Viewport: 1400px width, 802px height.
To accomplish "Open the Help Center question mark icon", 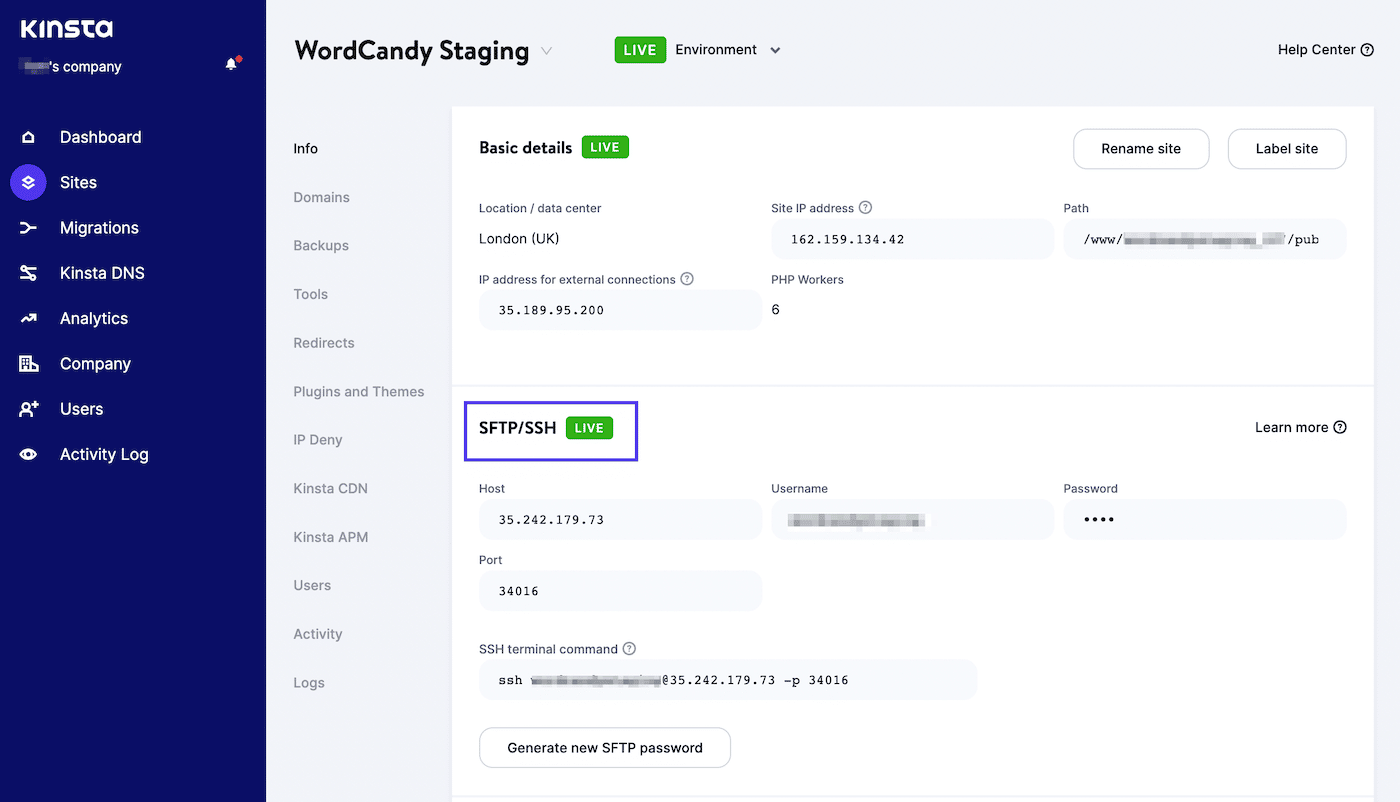I will (1367, 49).
